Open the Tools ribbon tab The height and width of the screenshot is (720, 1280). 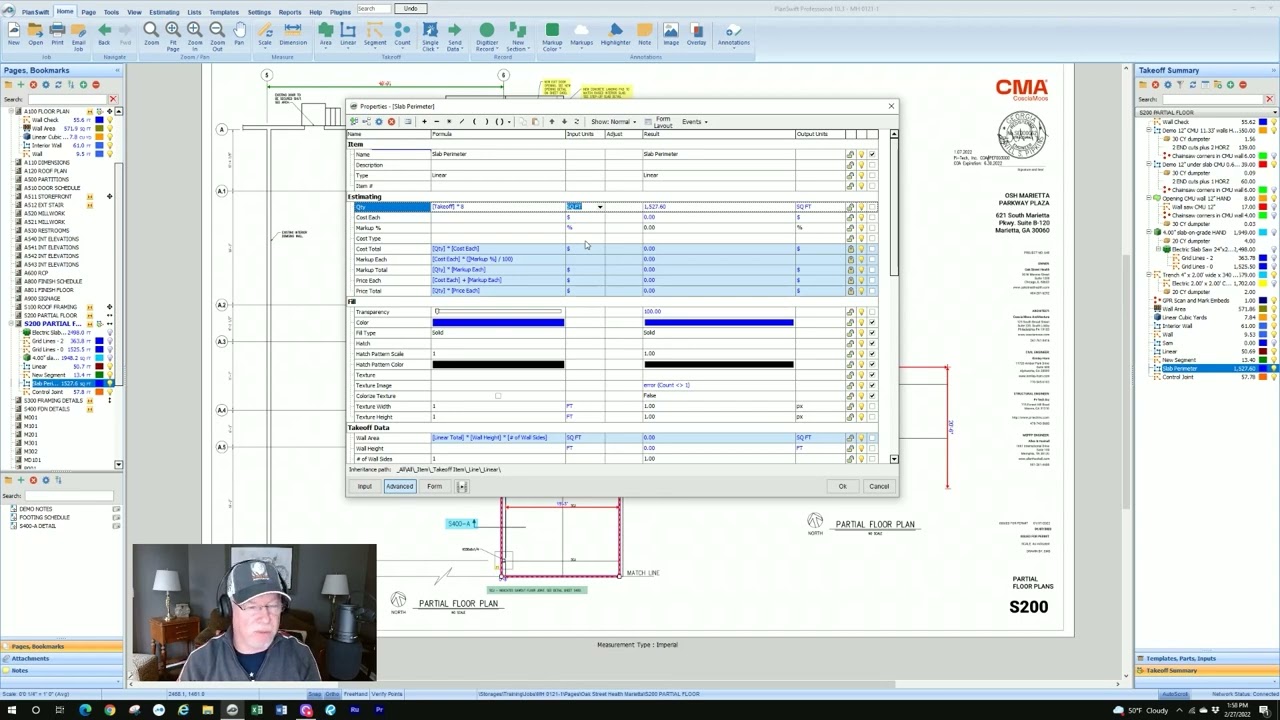click(111, 12)
